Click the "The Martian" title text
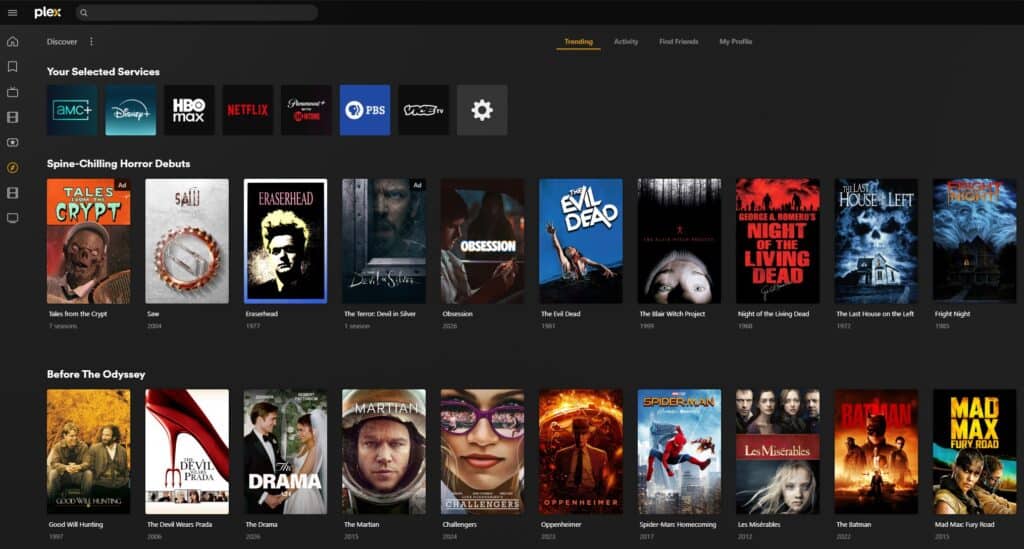The width and height of the screenshot is (1024, 549). [362, 525]
